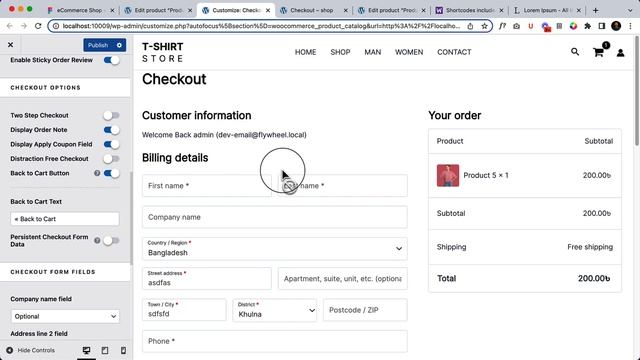
Task: Switch to desktop preview icon
Action: tap(86, 350)
